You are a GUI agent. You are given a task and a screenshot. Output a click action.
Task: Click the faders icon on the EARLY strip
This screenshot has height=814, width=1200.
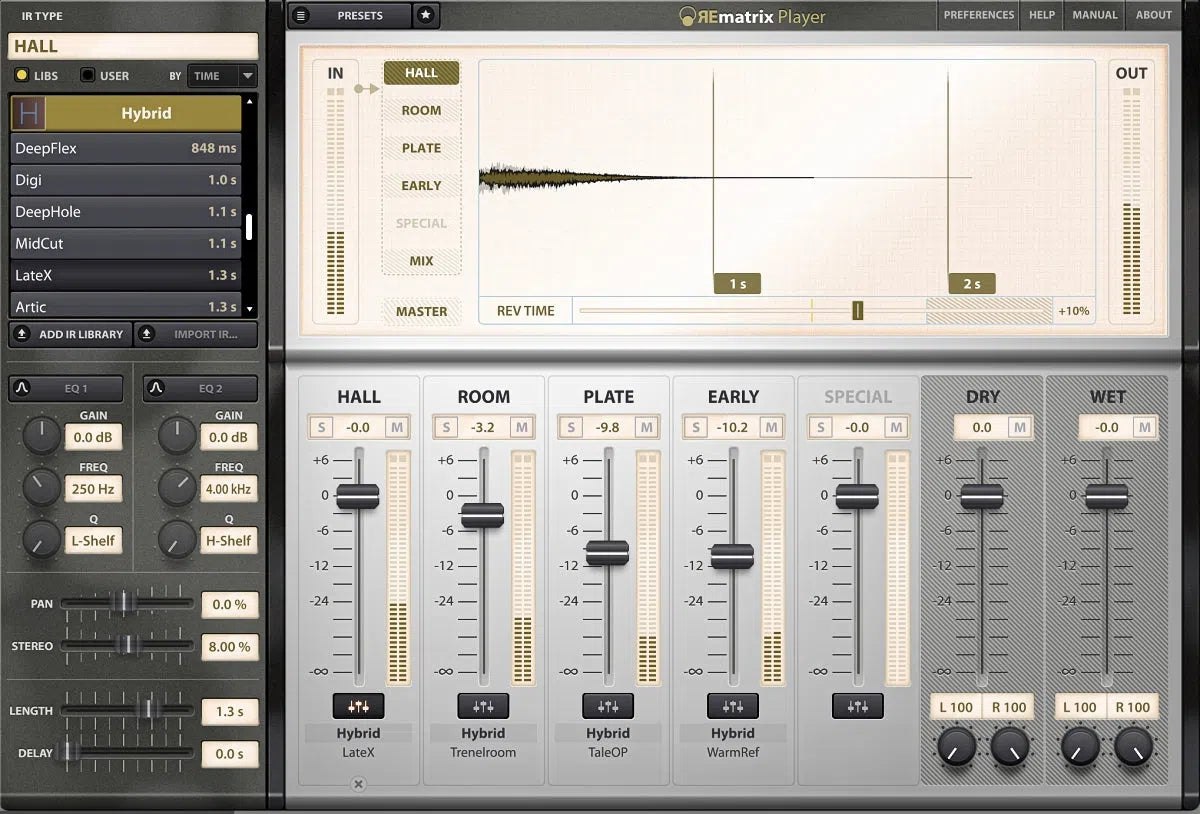pos(733,706)
